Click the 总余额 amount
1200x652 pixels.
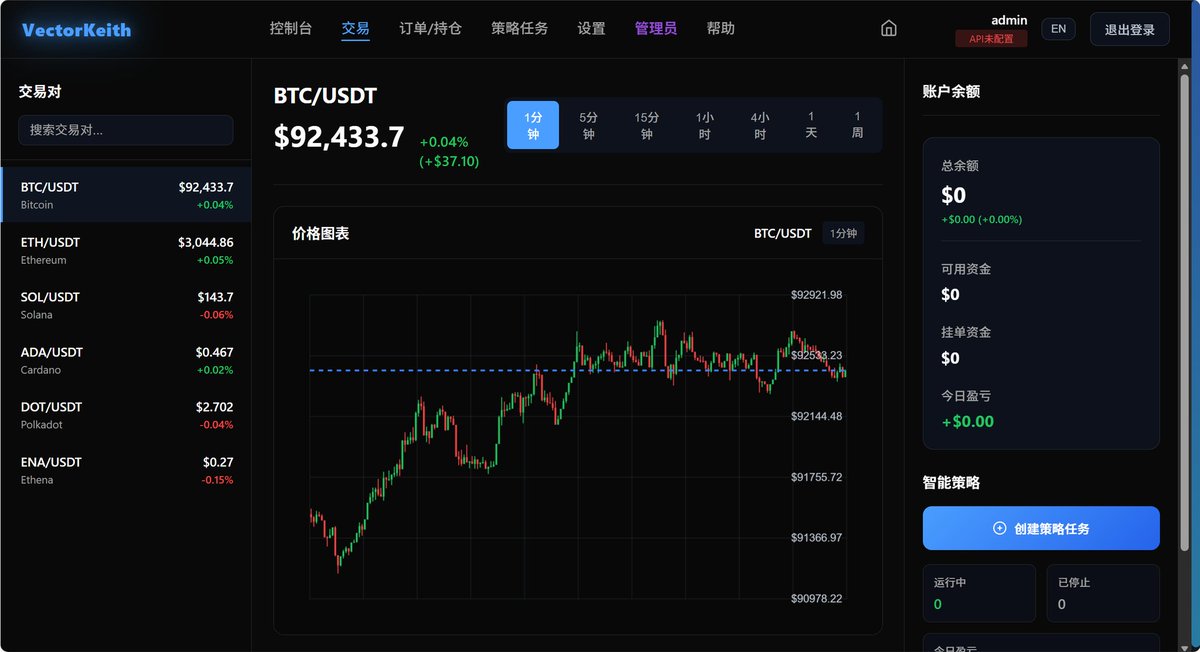(954, 195)
